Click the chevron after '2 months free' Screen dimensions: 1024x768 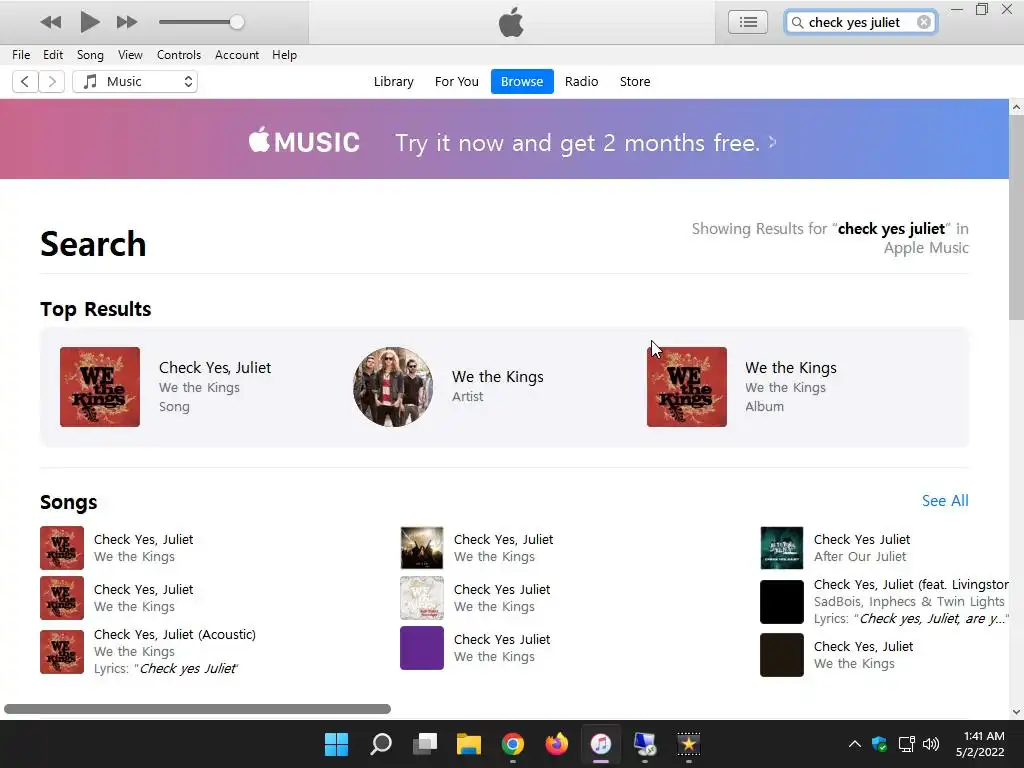(x=773, y=142)
